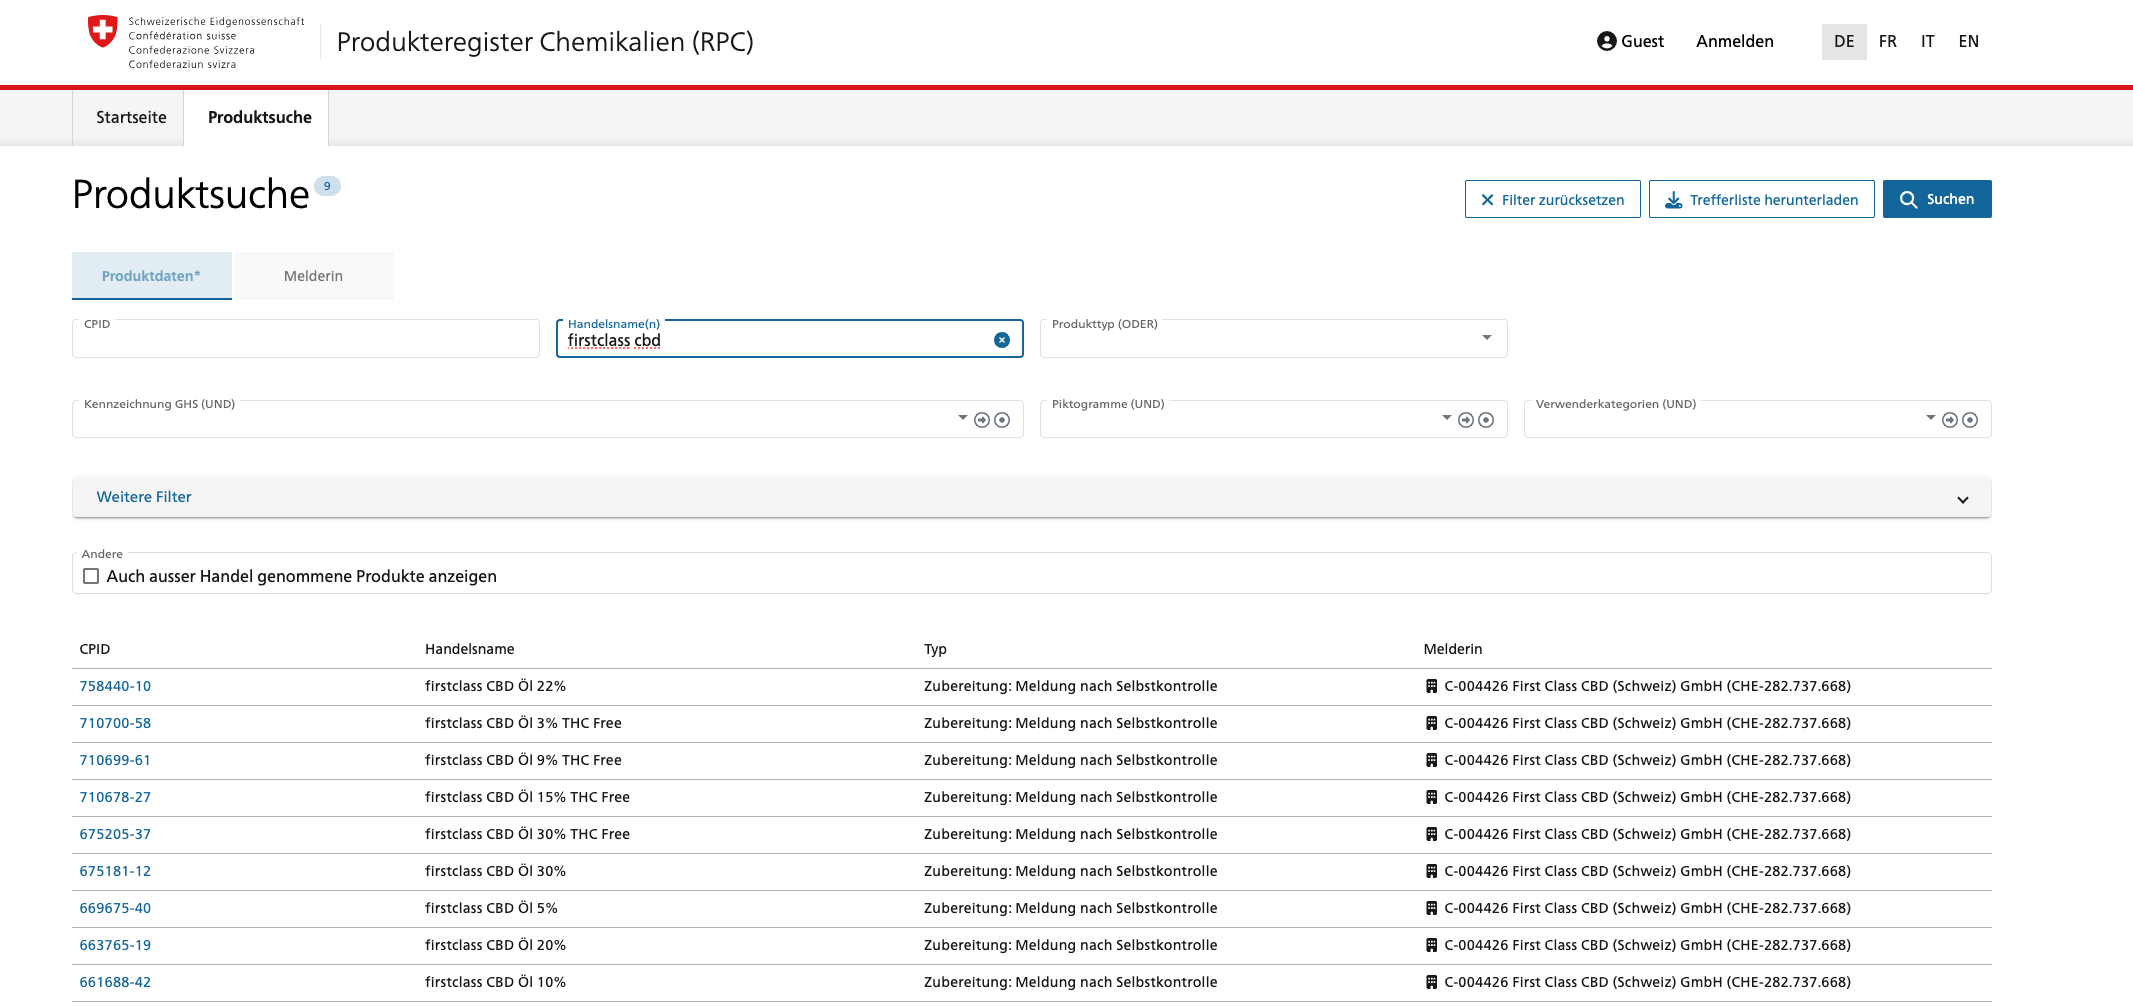Click dot-circle icon in Kennzeichnung GHS field
This screenshot has width=2133, height=1007.
[x=1002, y=420]
